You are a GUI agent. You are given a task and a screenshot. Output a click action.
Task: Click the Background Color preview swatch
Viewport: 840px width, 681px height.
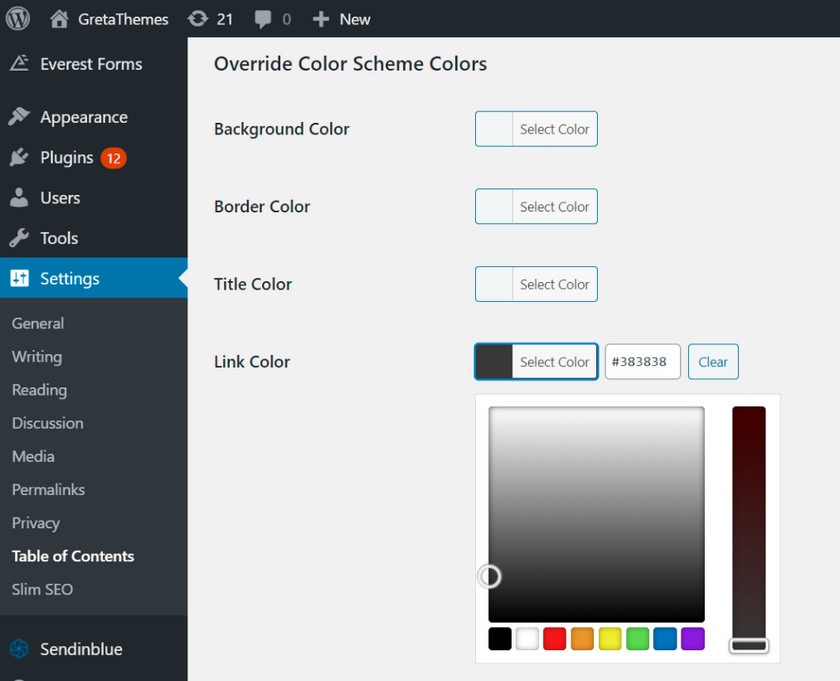[x=494, y=129]
